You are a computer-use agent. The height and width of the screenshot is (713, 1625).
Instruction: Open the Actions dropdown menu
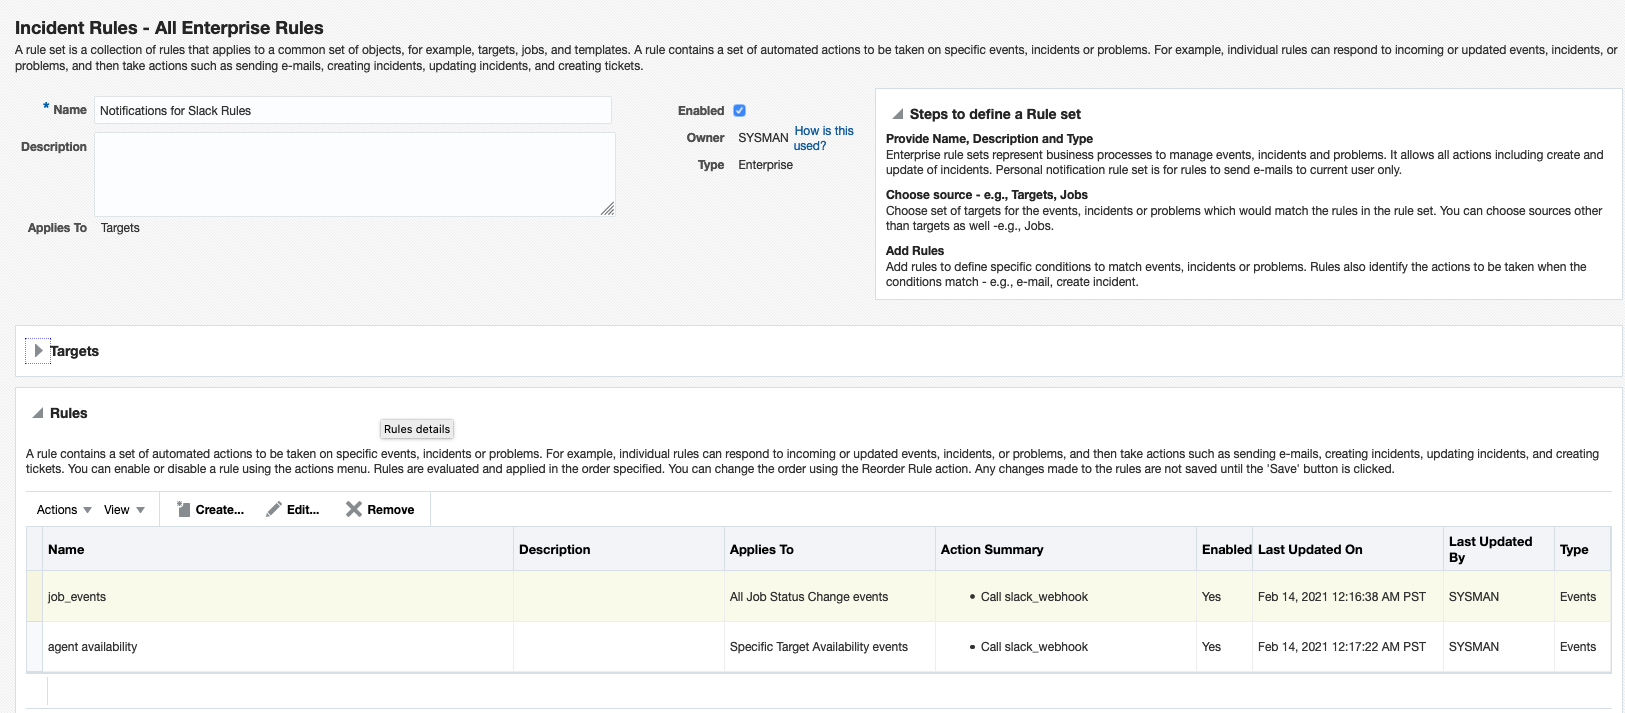click(x=64, y=510)
